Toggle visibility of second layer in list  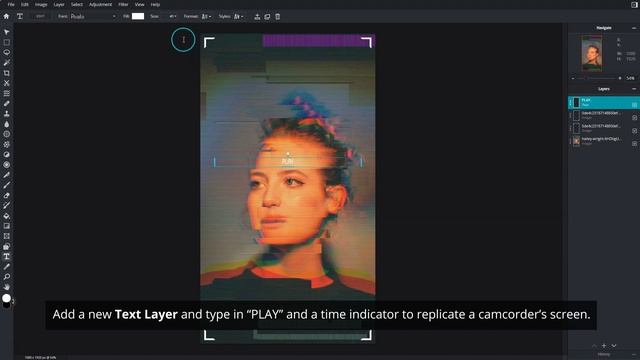click(634, 118)
